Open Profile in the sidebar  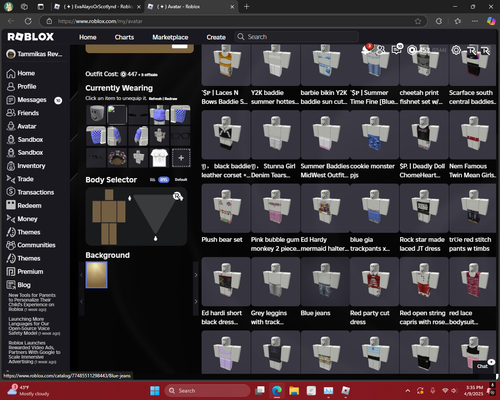click(x=21, y=87)
